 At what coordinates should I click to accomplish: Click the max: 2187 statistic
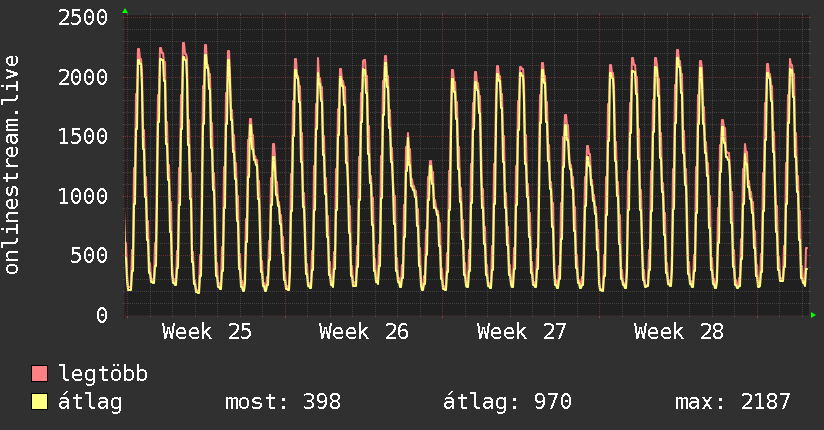point(733,402)
